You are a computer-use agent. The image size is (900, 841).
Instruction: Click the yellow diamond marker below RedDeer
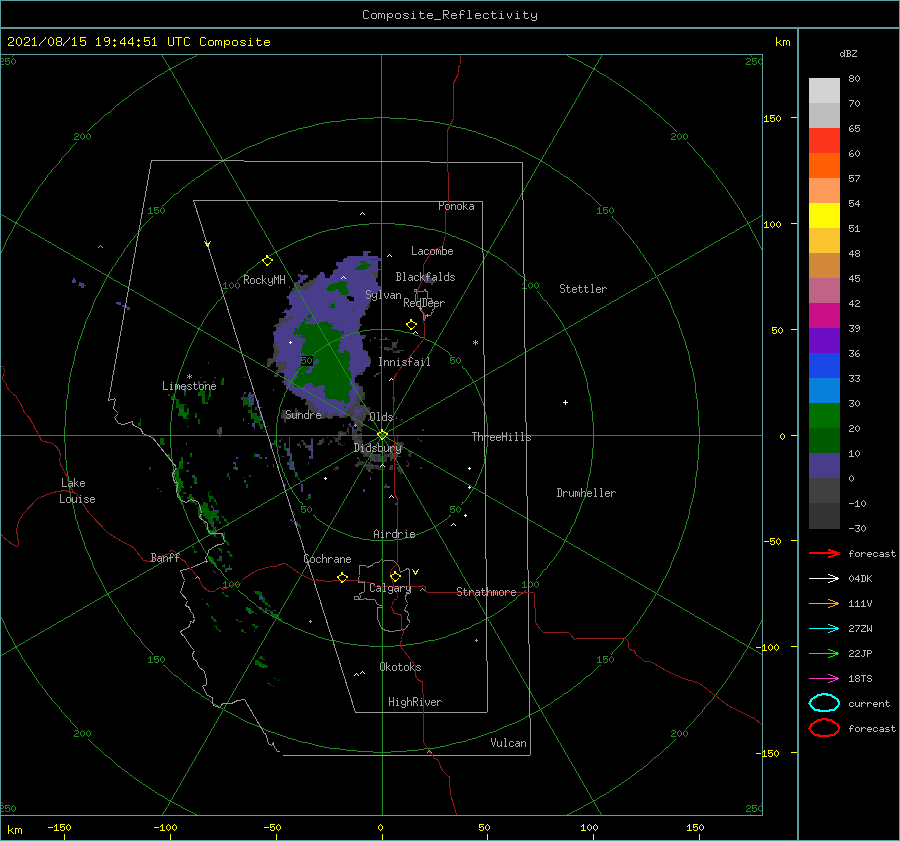point(412,325)
